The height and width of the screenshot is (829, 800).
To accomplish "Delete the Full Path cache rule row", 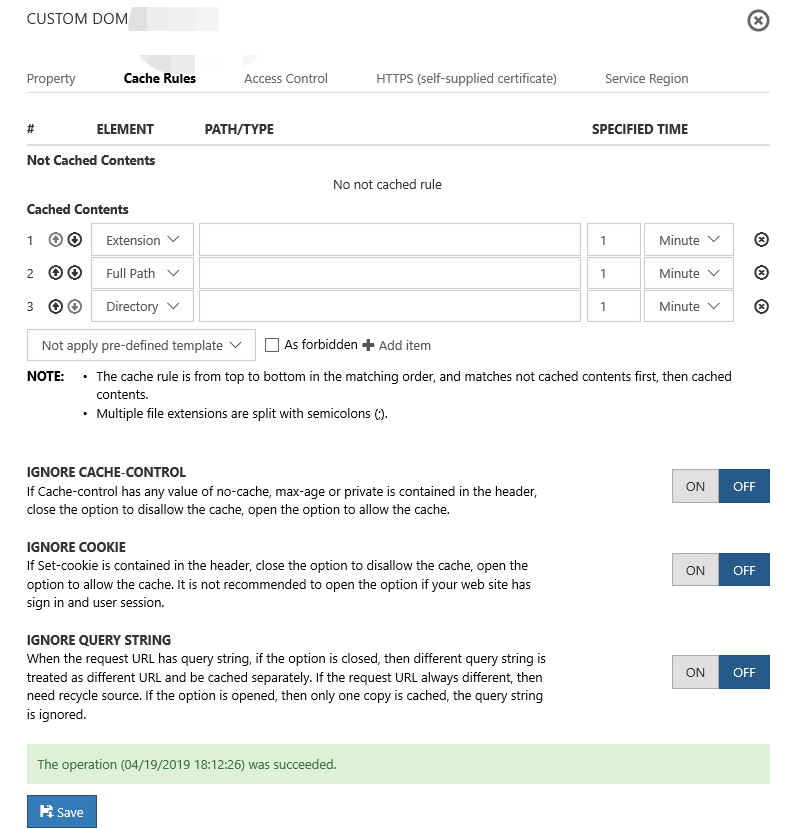I will 761,273.
